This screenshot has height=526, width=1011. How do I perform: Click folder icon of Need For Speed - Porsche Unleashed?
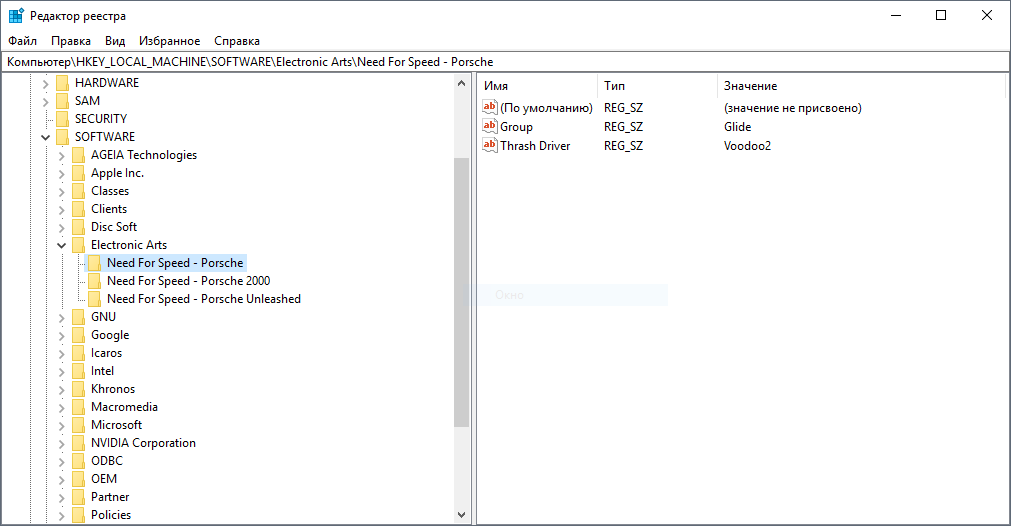[95, 299]
